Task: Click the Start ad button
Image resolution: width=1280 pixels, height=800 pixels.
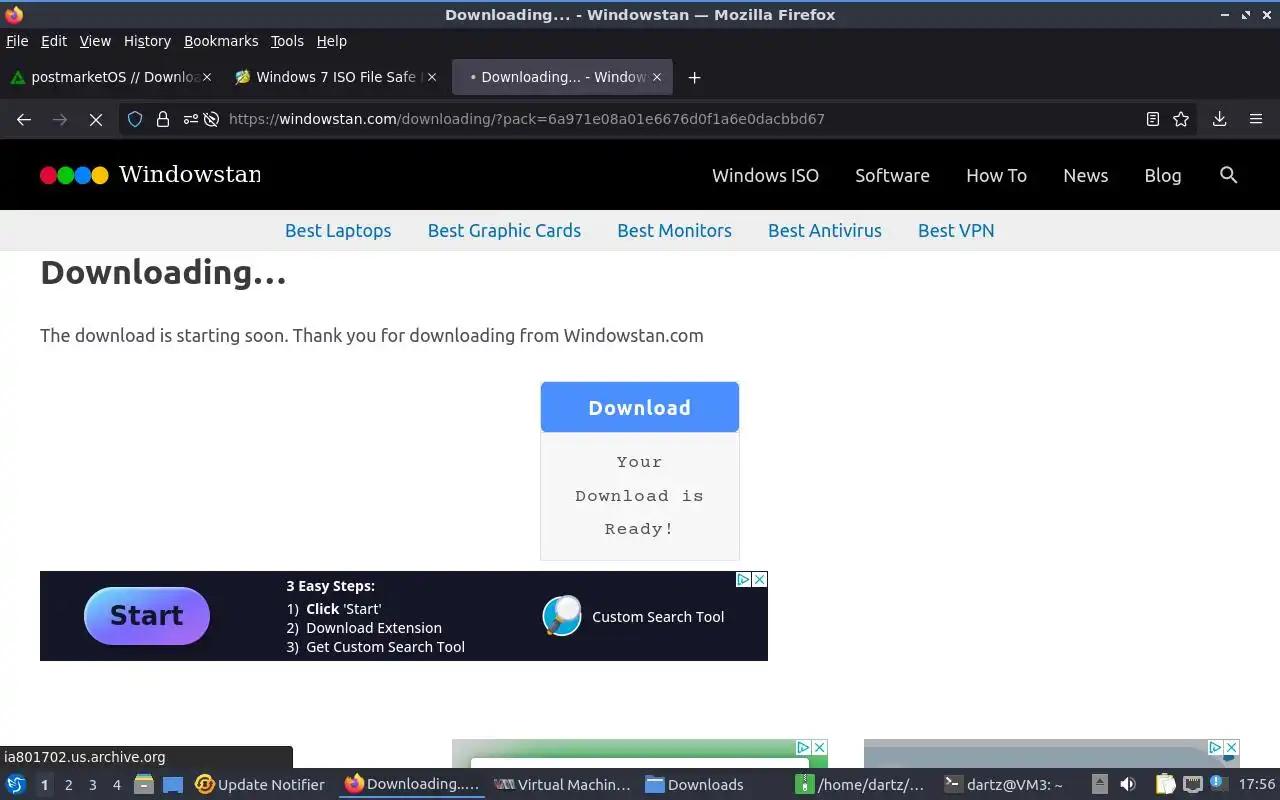Action: [147, 616]
